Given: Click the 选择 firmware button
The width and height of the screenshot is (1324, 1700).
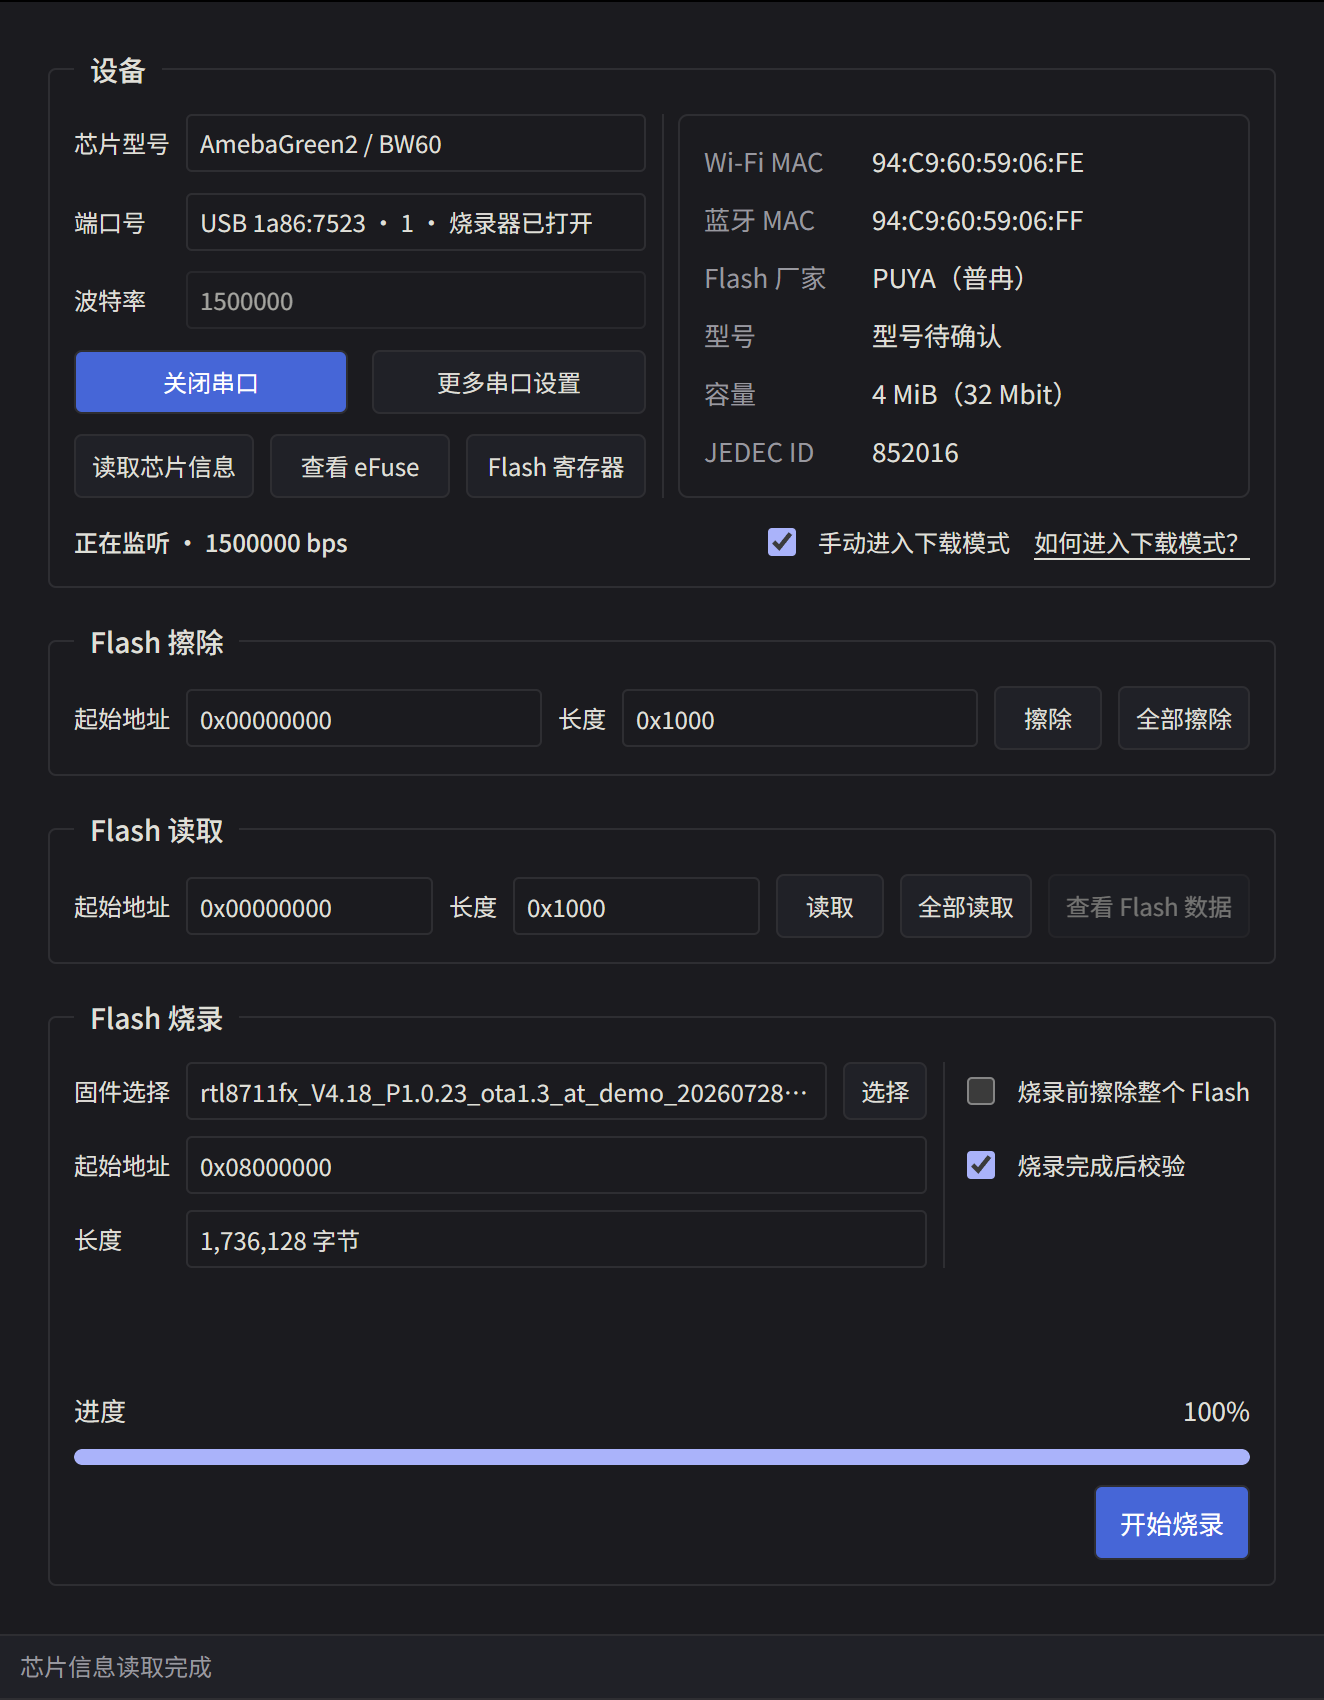Looking at the screenshot, I should pyautogui.click(x=885, y=1091).
